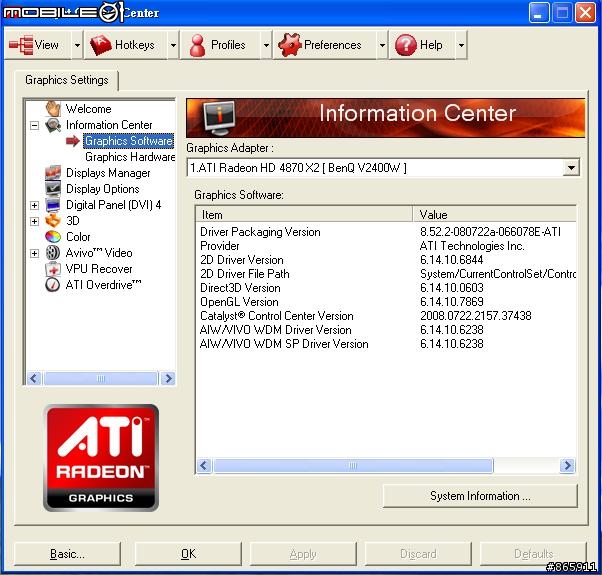Open Displays Manager page
This screenshot has width=602, height=575.
click(108, 173)
